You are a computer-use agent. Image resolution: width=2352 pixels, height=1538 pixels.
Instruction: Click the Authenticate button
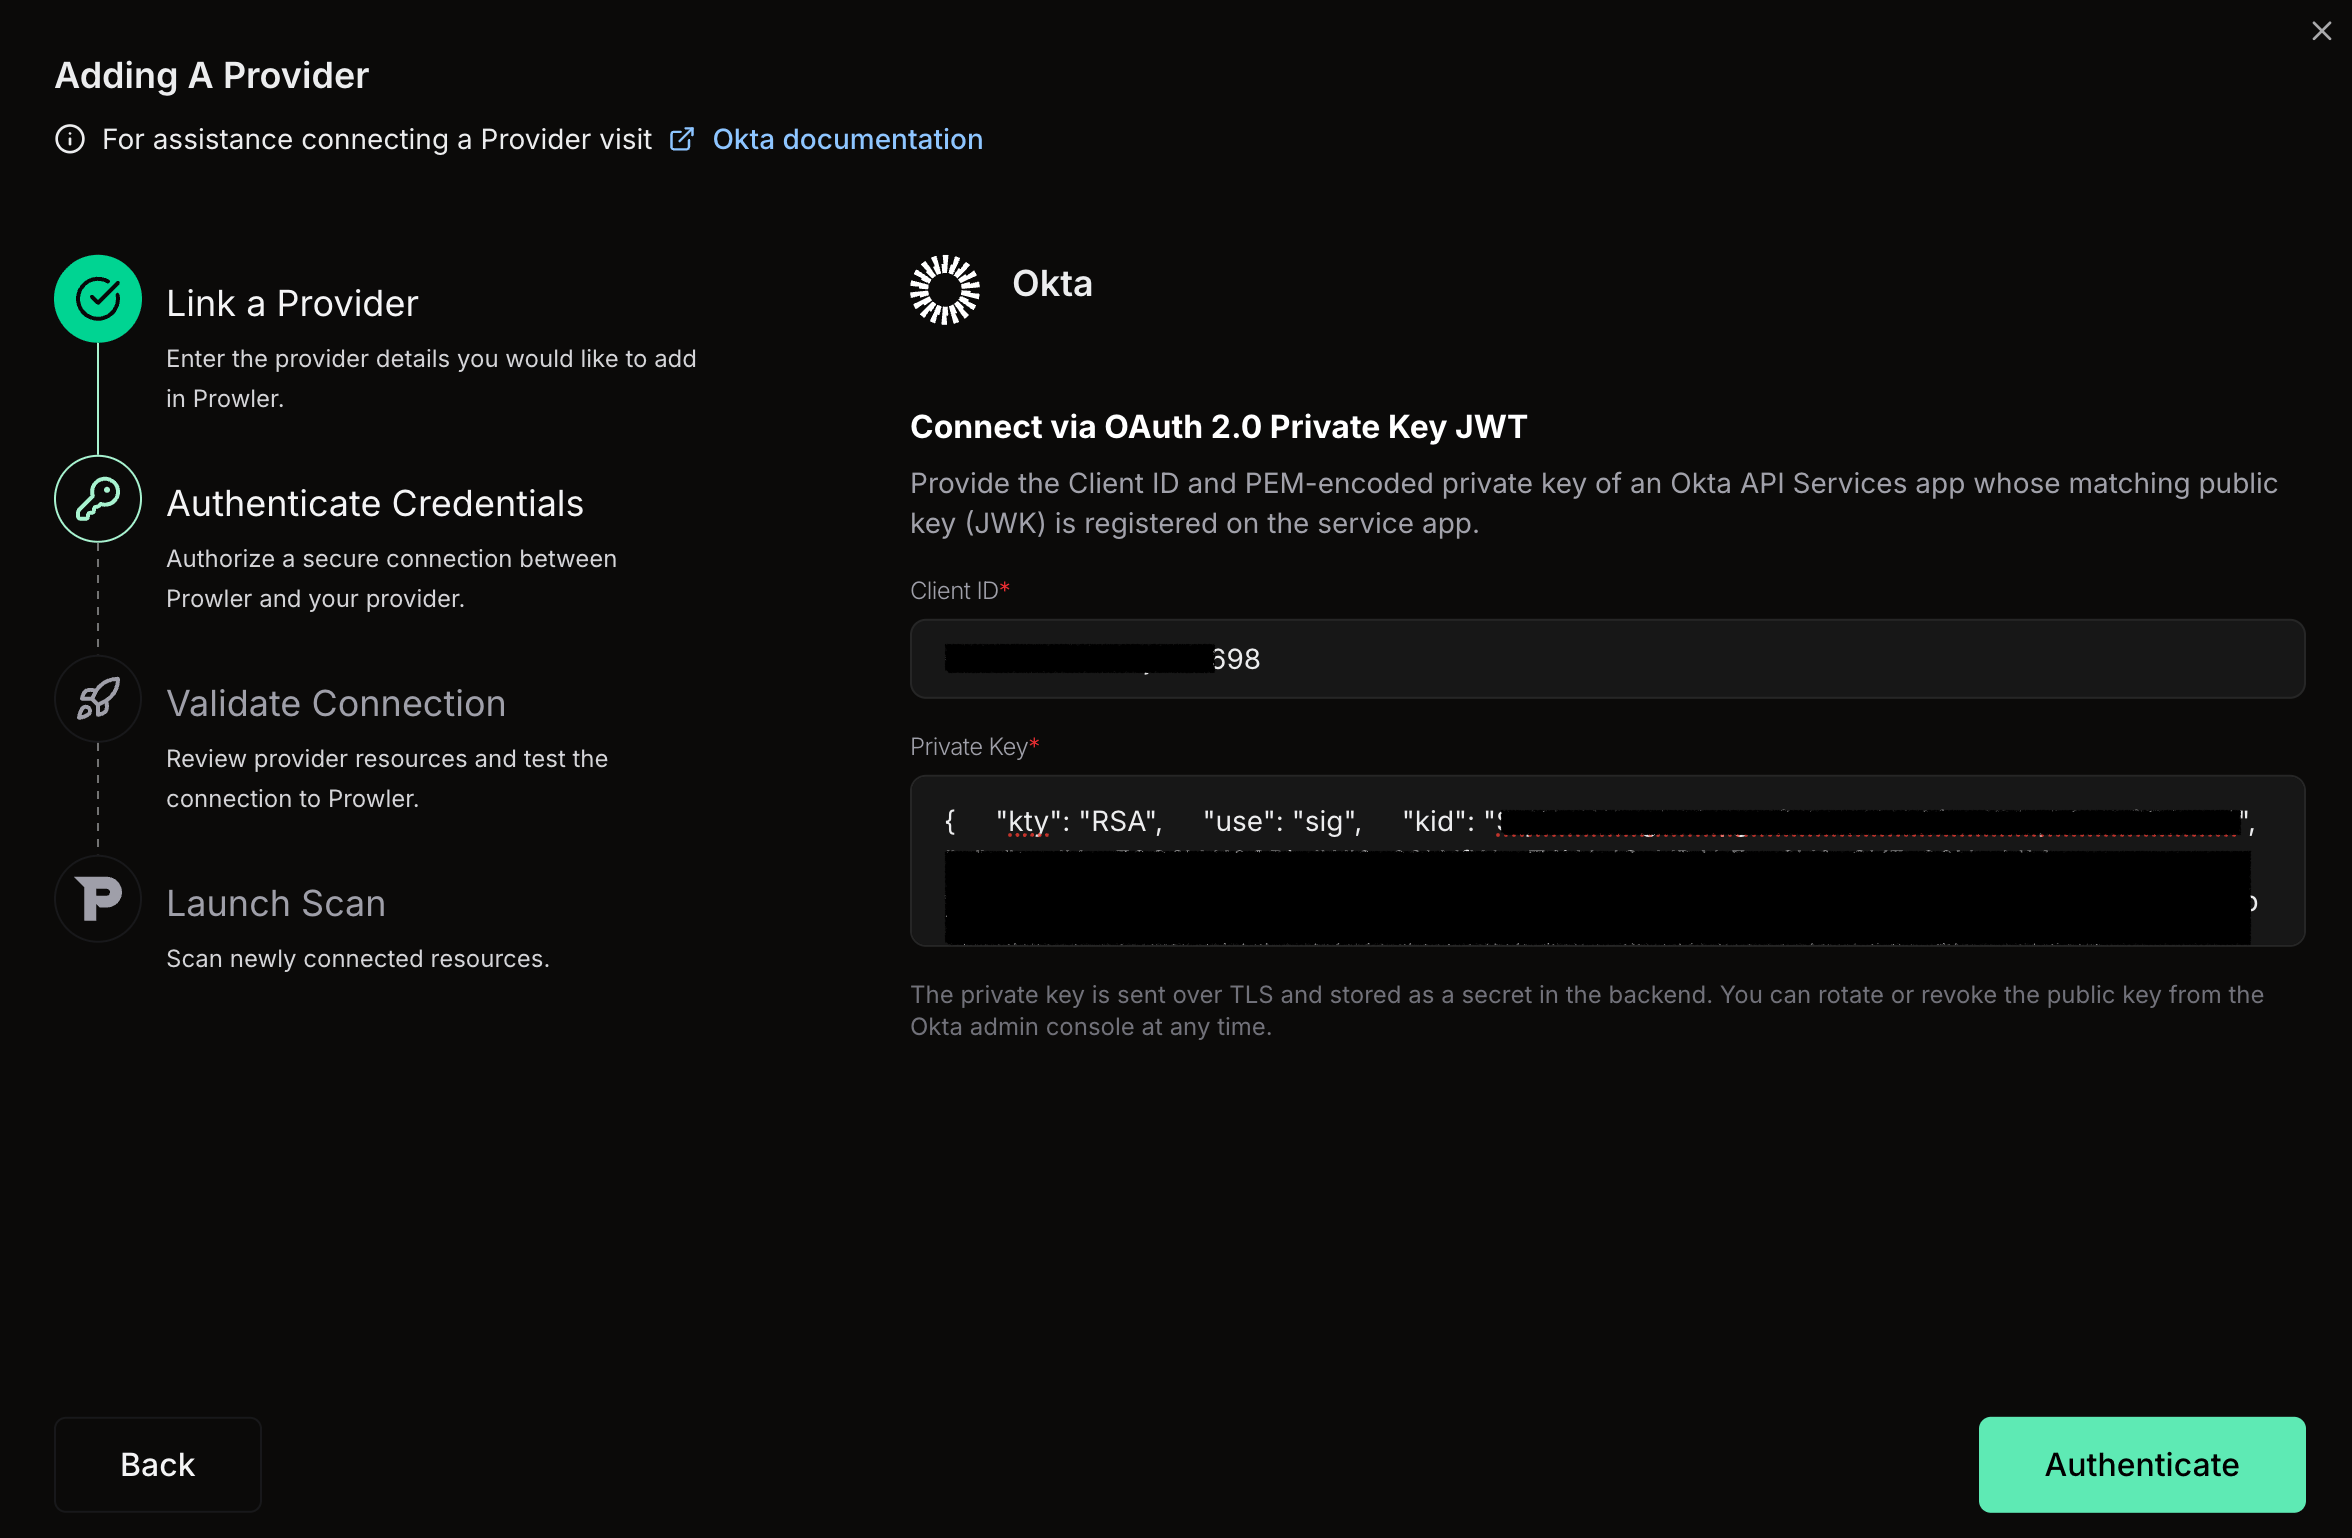point(2142,1464)
